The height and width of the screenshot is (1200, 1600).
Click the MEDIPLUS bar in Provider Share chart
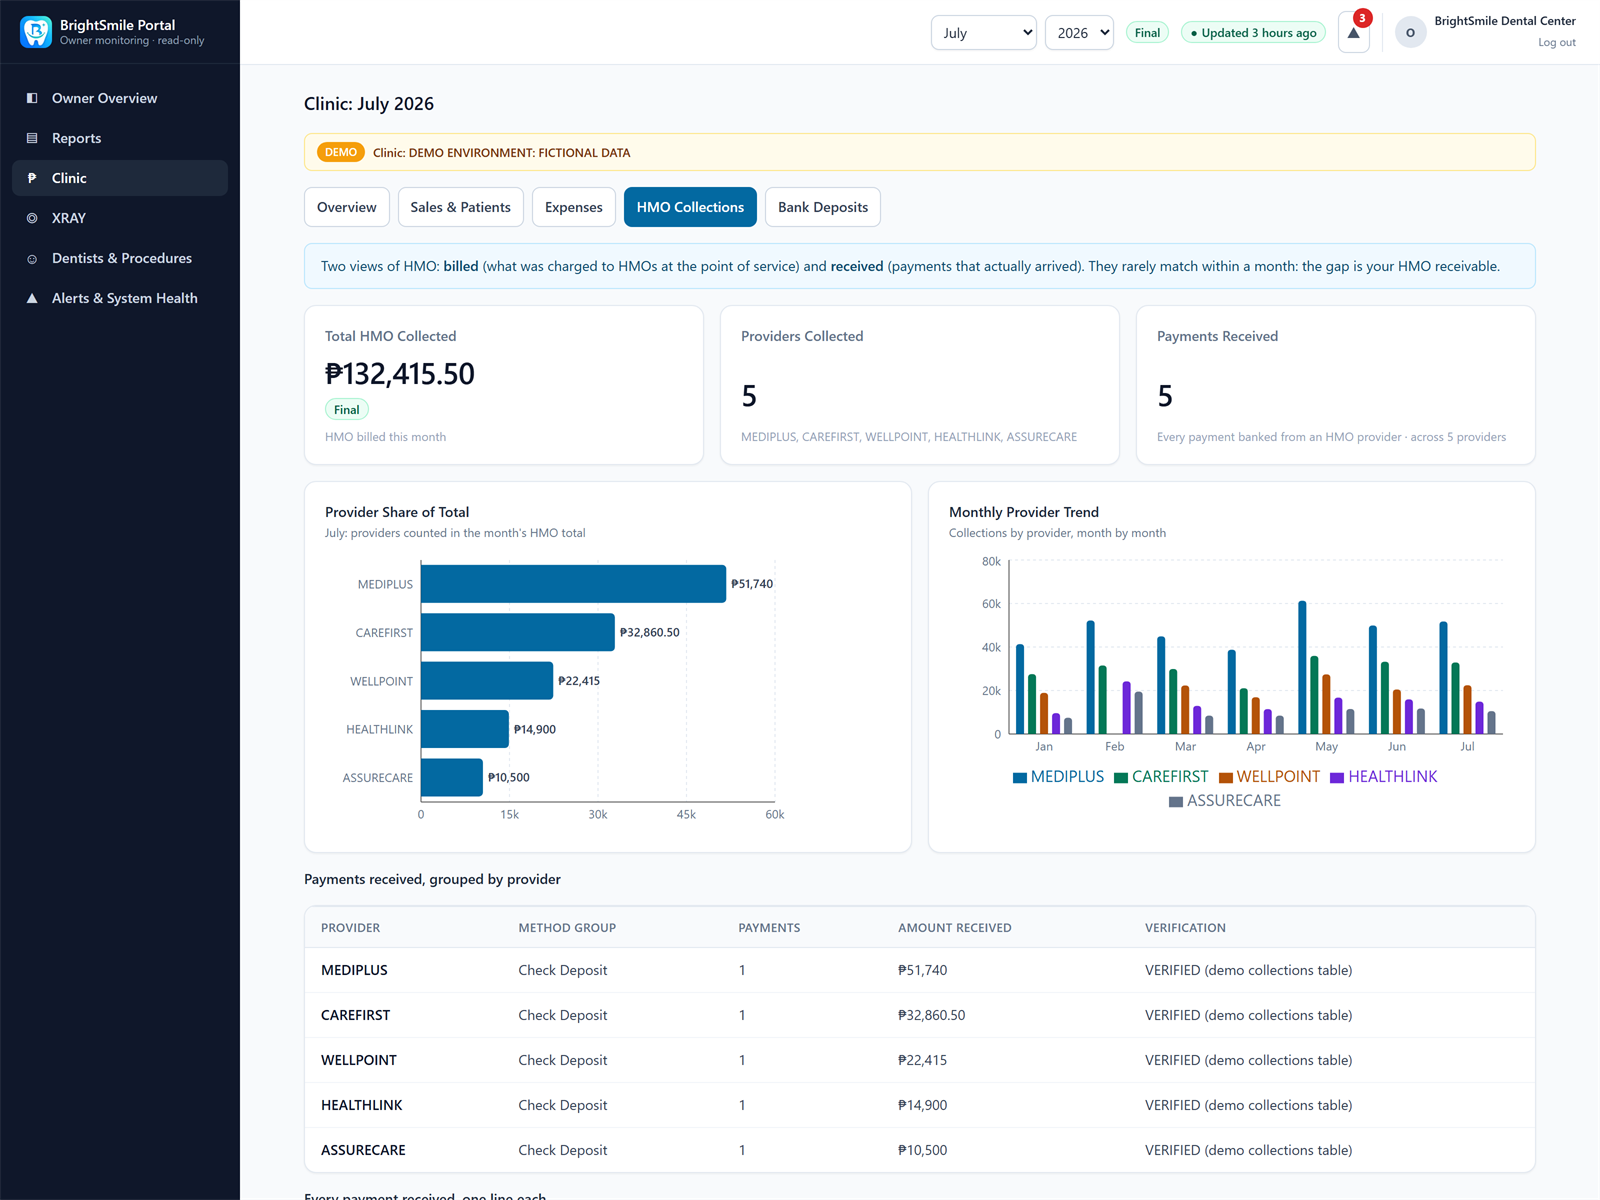click(x=573, y=584)
